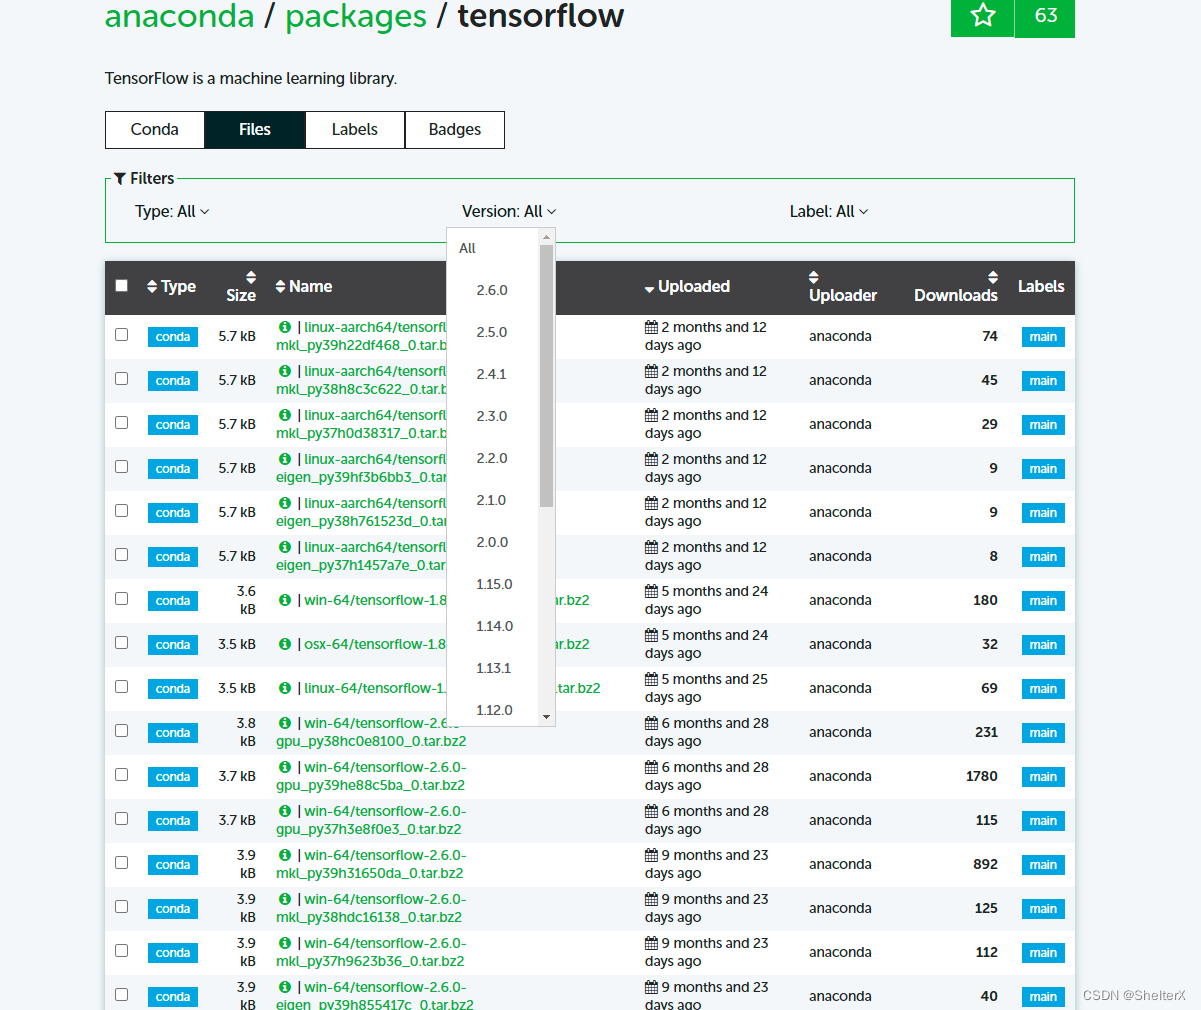Sort table by Downloads column
1201x1010 pixels.
pyautogui.click(x=956, y=286)
